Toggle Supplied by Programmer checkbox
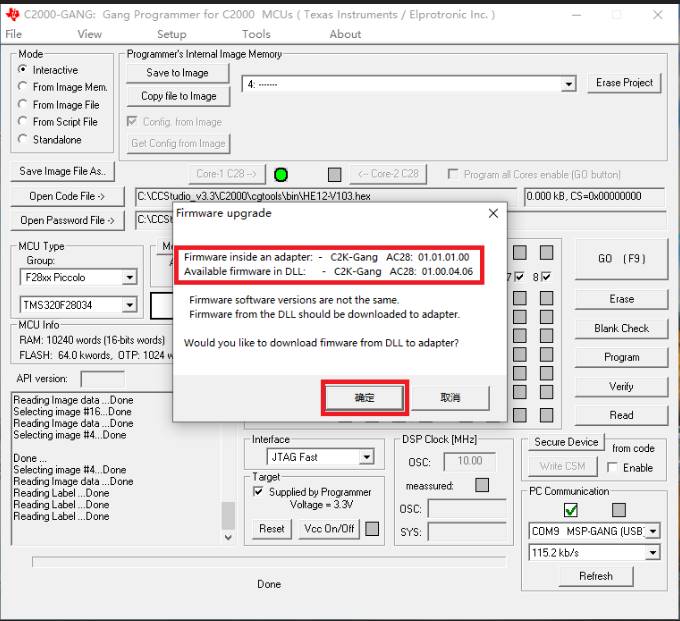This screenshot has width=680, height=621. [x=258, y=491]
